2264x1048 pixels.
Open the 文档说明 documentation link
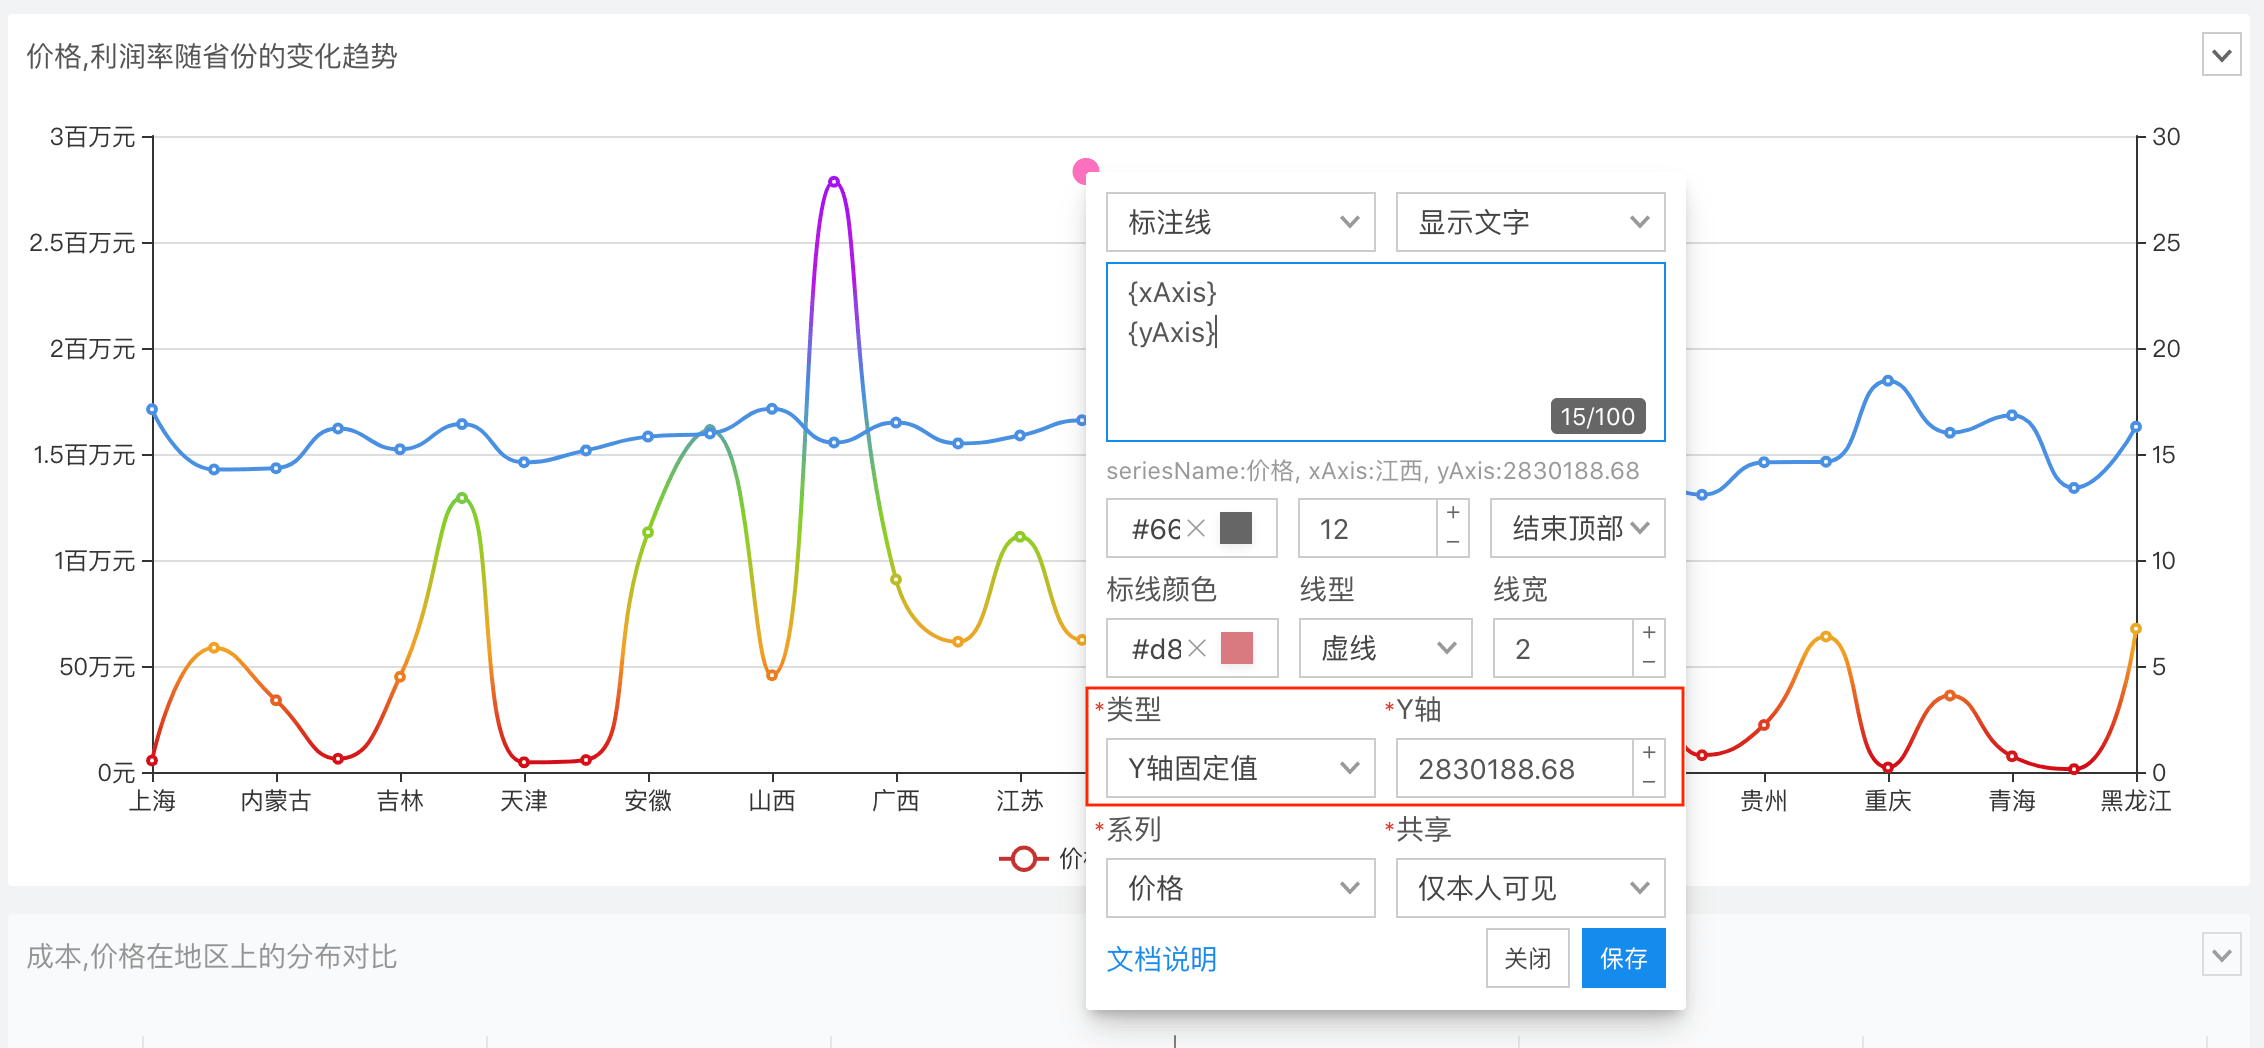(x=1161, y=959)
